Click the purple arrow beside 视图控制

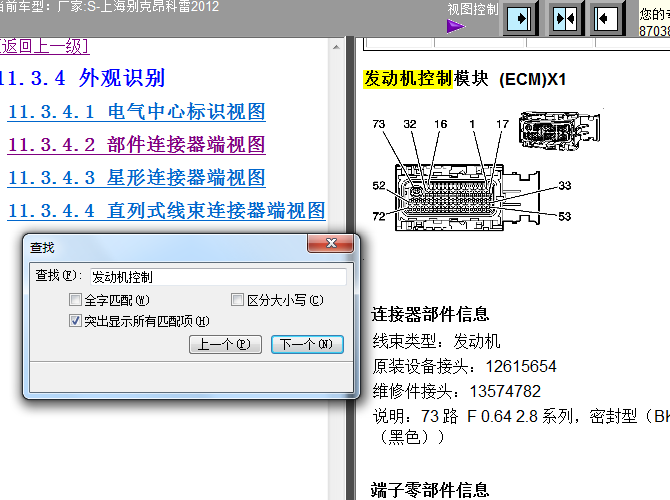click(x=455, y=26)
